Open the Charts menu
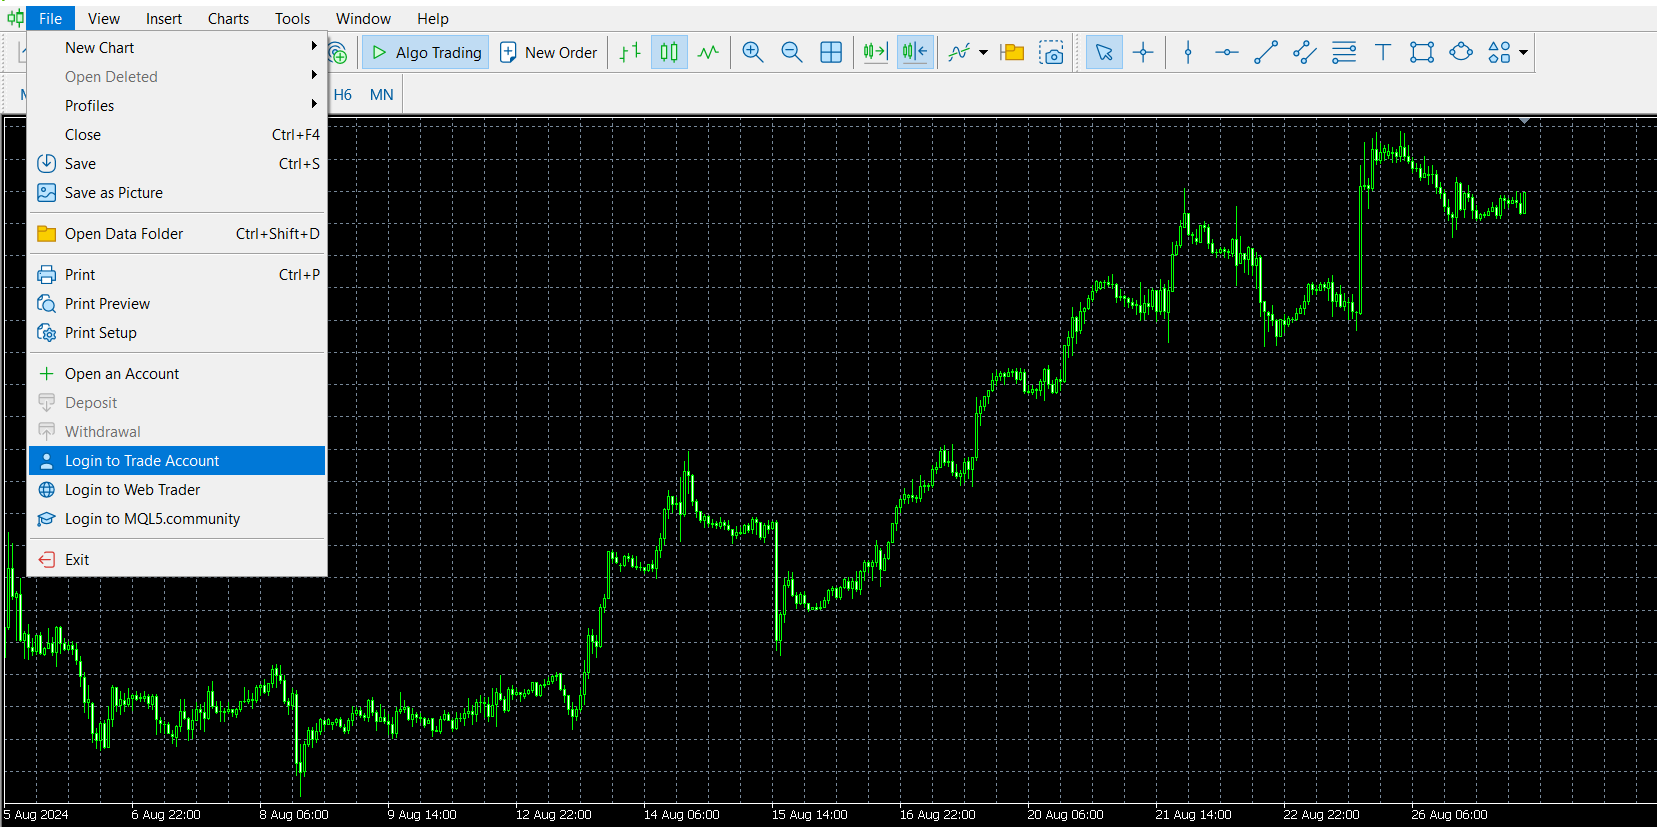 click(228, 19)
